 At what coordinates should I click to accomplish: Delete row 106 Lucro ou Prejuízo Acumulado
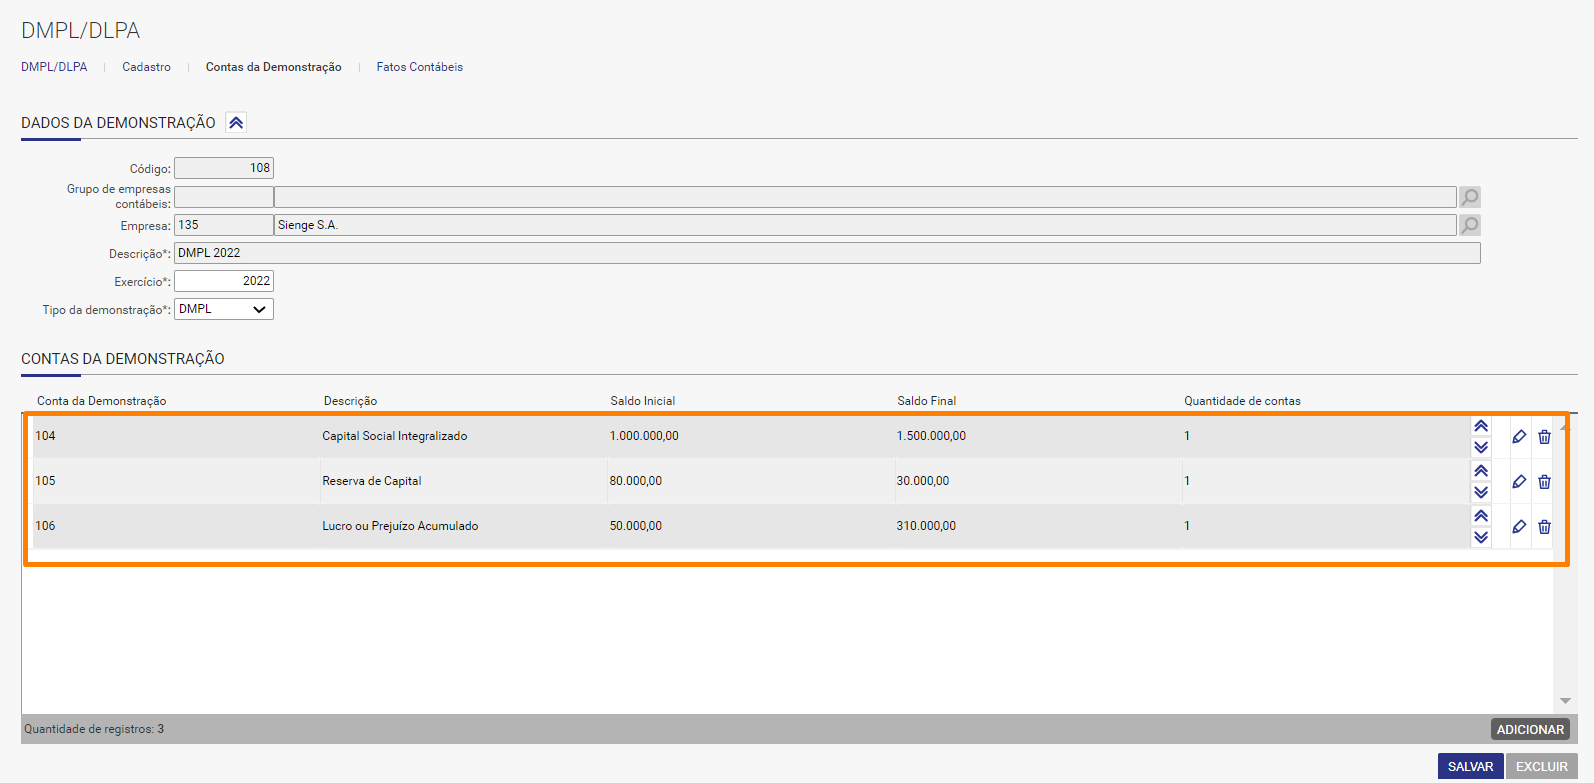click(x=1544, y=526)
